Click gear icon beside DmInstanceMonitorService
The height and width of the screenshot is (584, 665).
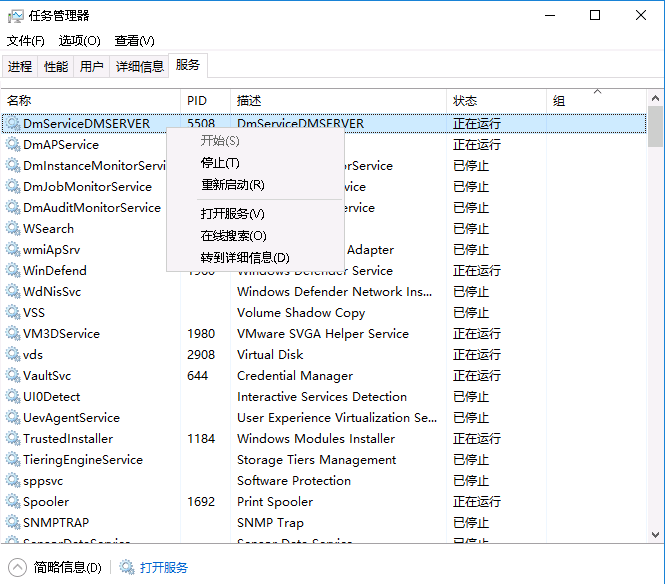pos(13,165)
